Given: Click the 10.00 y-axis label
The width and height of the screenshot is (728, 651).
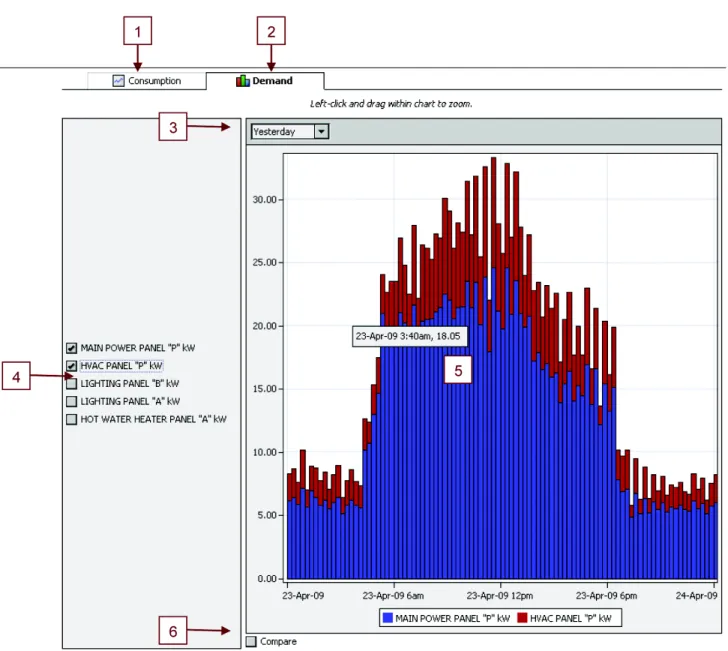Looking at the screenshot, I should pyautogui.click(x=264, y=452).
